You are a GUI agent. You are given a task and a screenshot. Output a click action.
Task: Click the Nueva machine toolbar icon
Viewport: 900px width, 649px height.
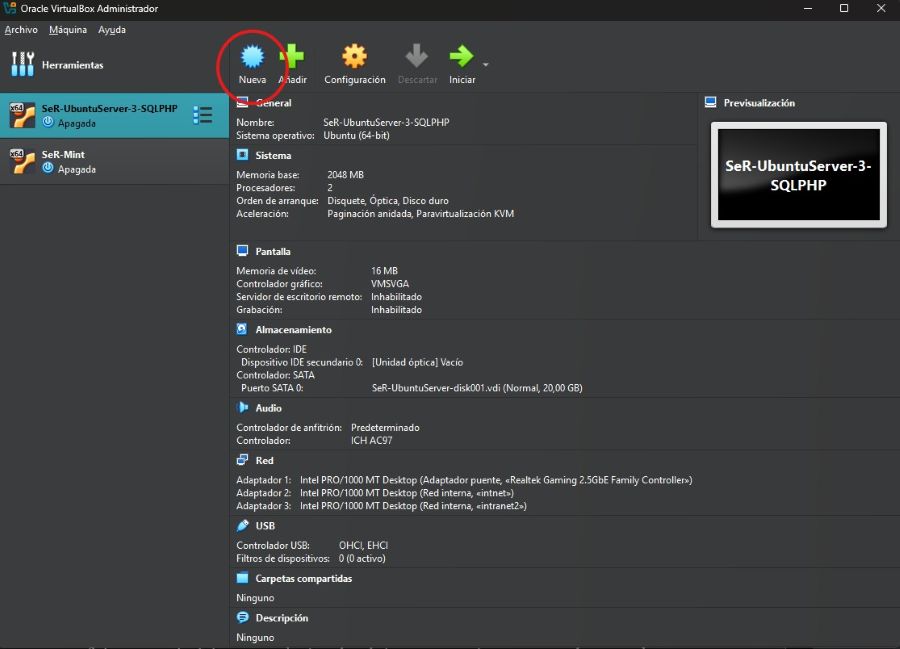(x=252, y=56)
